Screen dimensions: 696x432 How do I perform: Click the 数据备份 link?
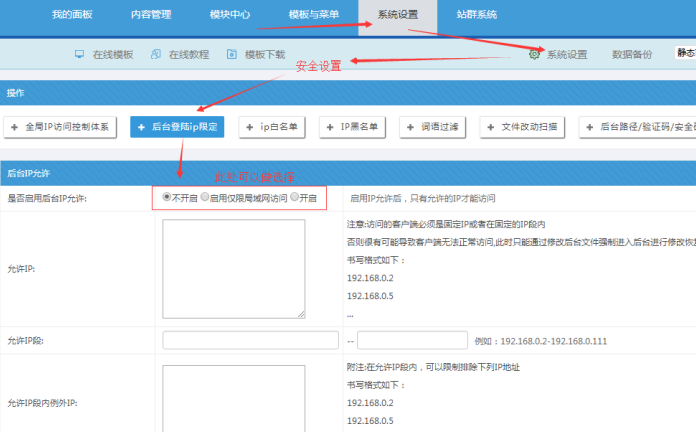[x=632, y=54]
